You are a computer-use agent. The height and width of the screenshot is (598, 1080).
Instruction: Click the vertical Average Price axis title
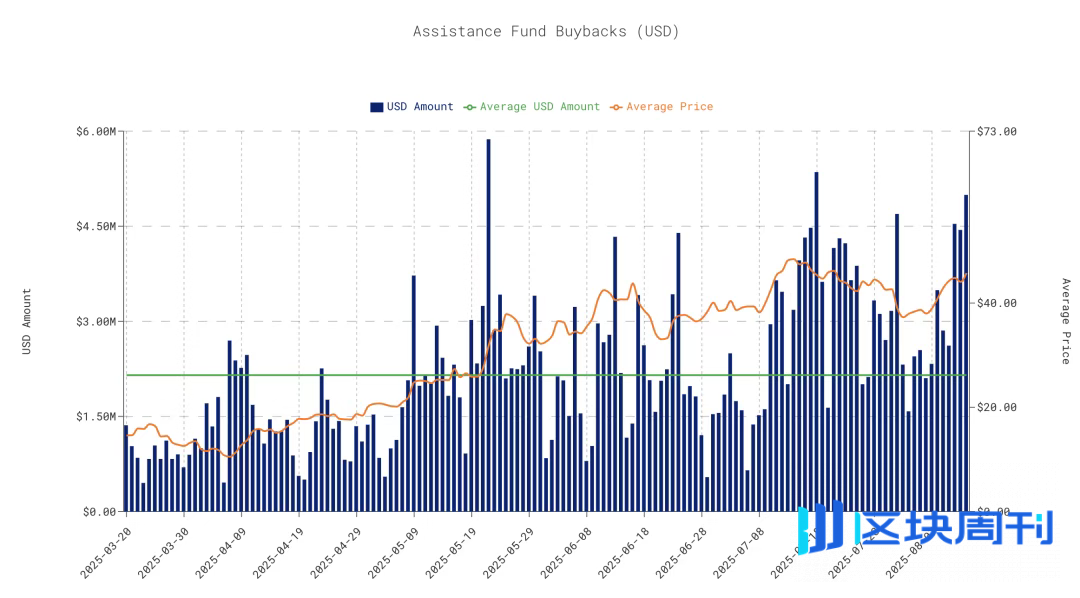pos(1065,321)
